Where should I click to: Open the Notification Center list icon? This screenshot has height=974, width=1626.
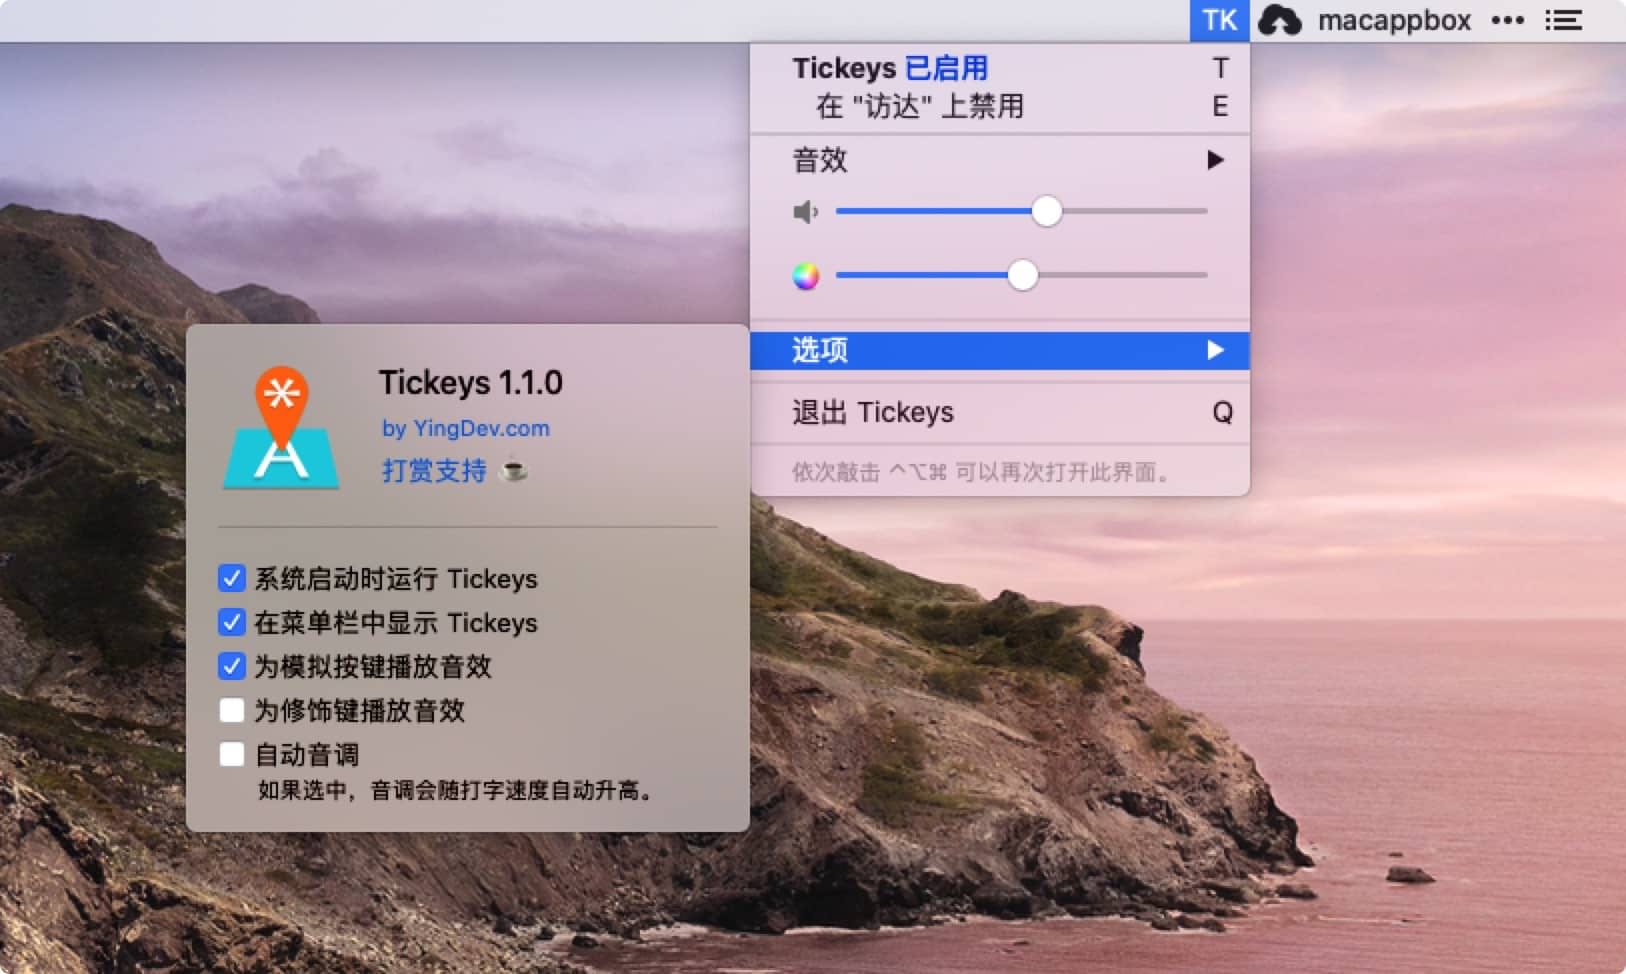[x=1563, y=21]
